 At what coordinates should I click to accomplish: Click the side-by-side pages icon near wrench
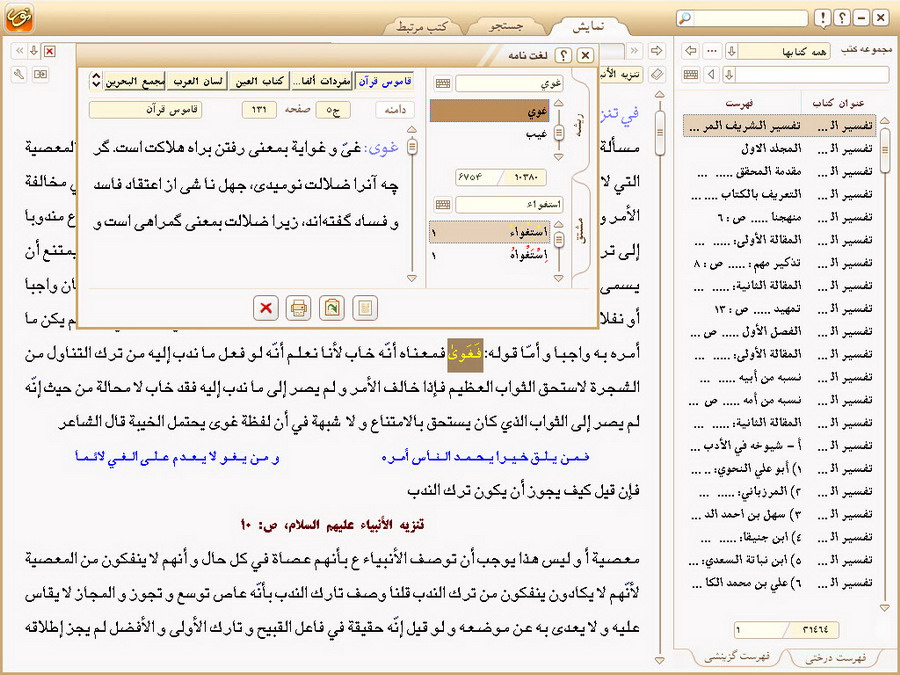click(x=40, y=74)
